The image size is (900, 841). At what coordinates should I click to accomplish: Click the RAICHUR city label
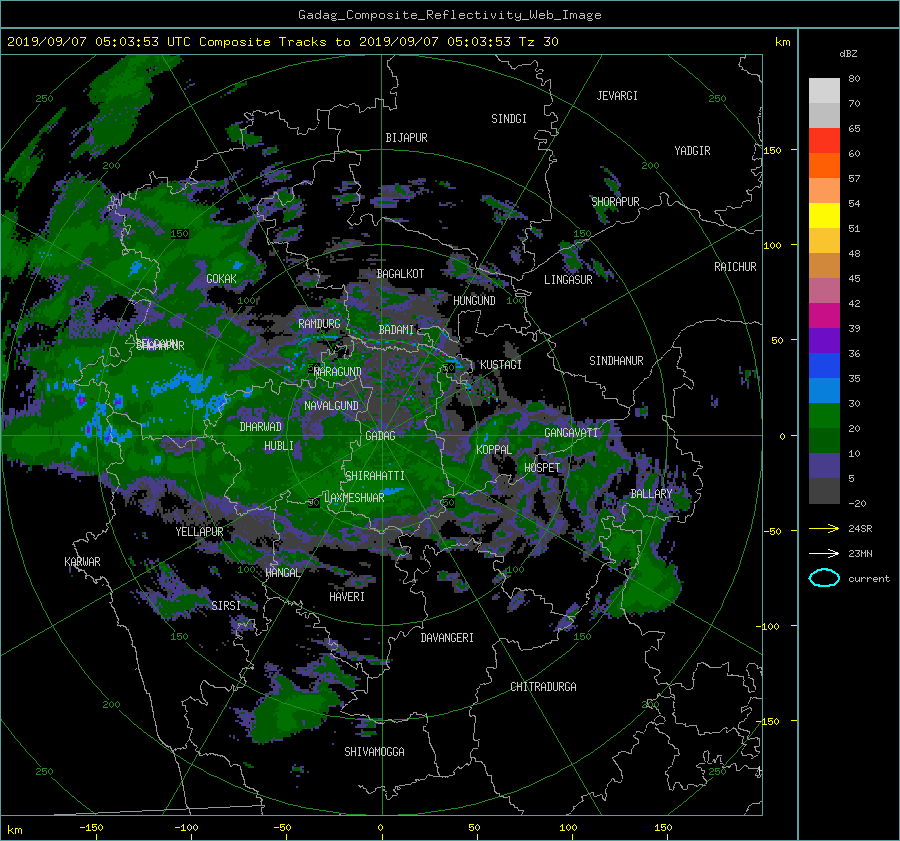pos(735,267)
